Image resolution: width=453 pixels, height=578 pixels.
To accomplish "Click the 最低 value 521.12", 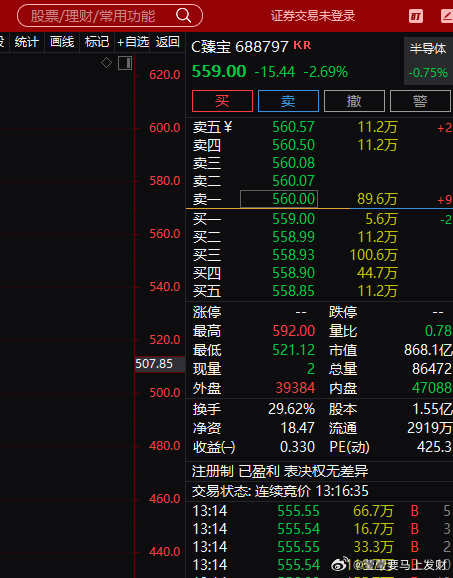I will [294, 350].
